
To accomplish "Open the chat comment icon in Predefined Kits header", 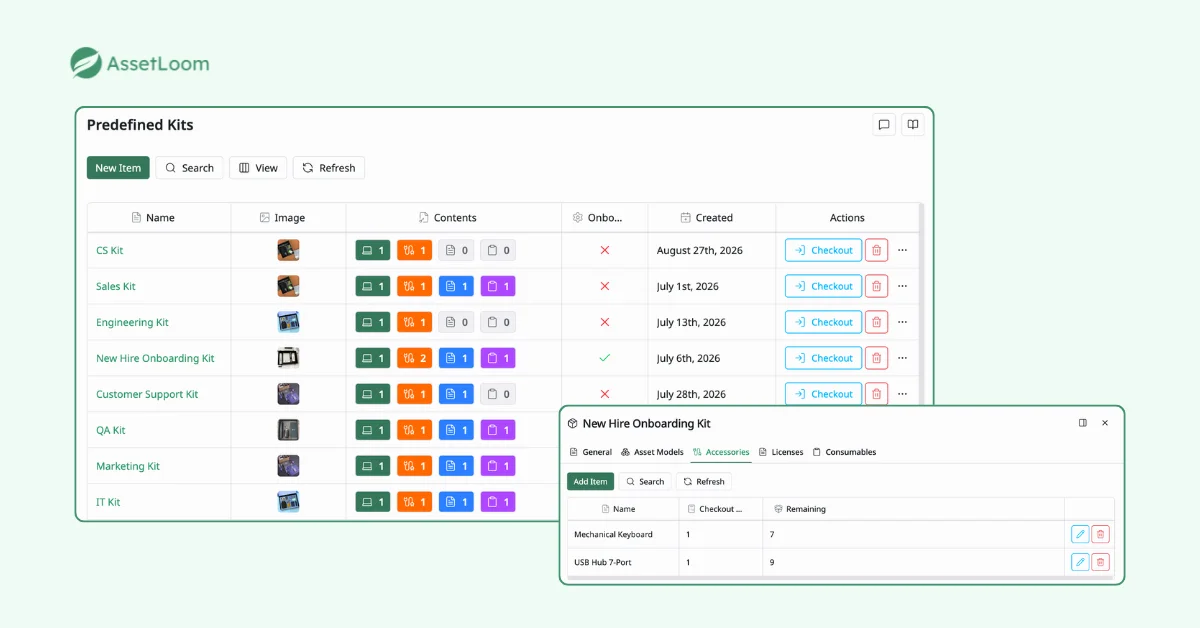I will pos(884,125).
